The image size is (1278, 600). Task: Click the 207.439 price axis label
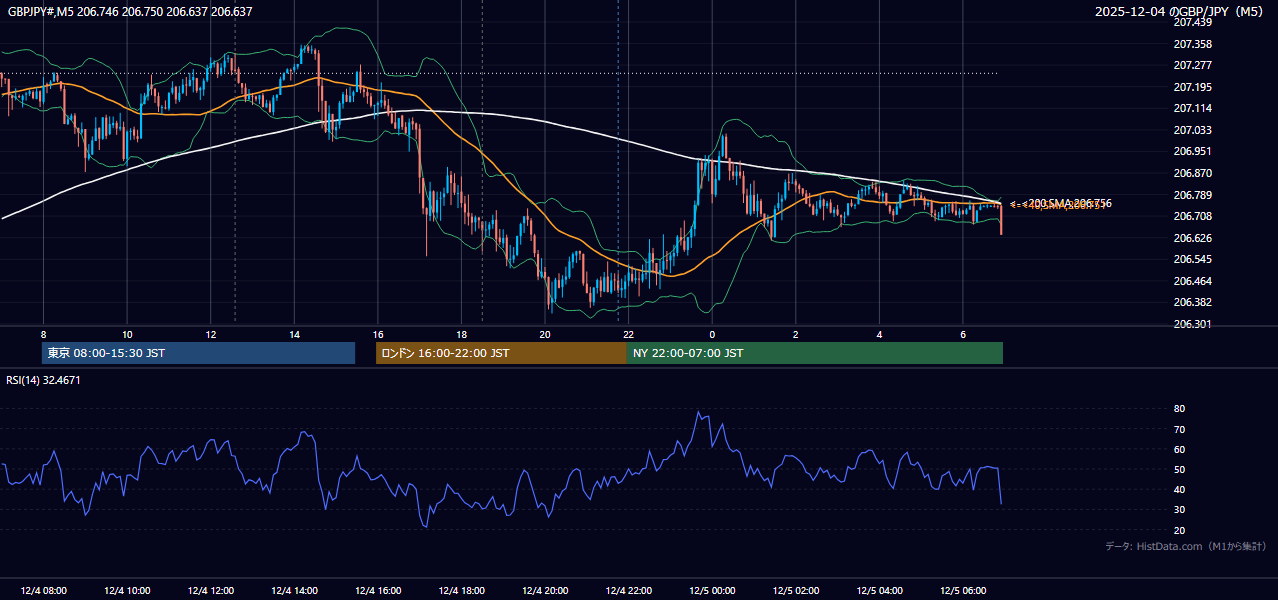coord(1192,22)
